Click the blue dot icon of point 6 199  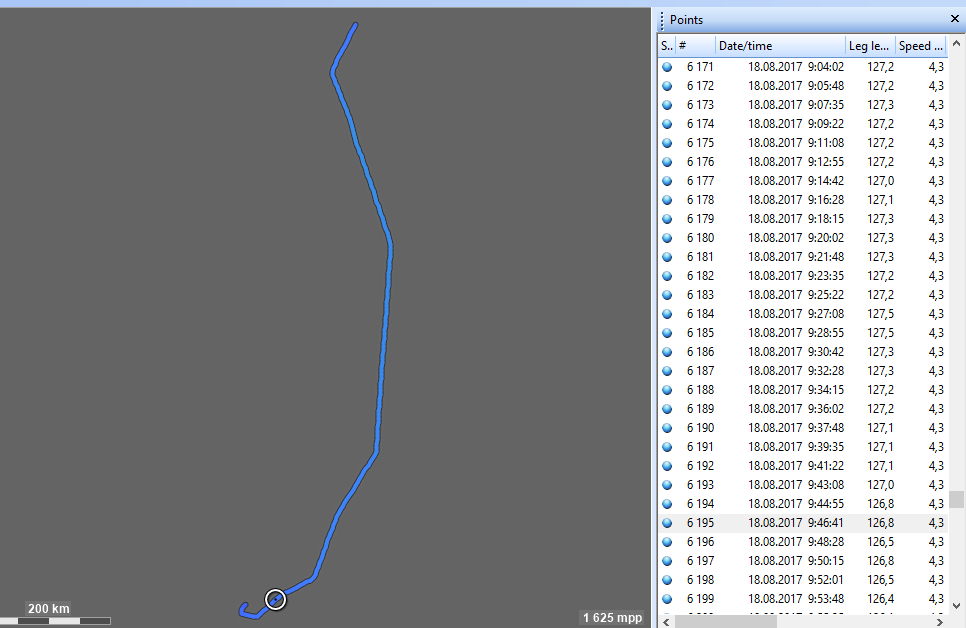[x=667, y=599]
